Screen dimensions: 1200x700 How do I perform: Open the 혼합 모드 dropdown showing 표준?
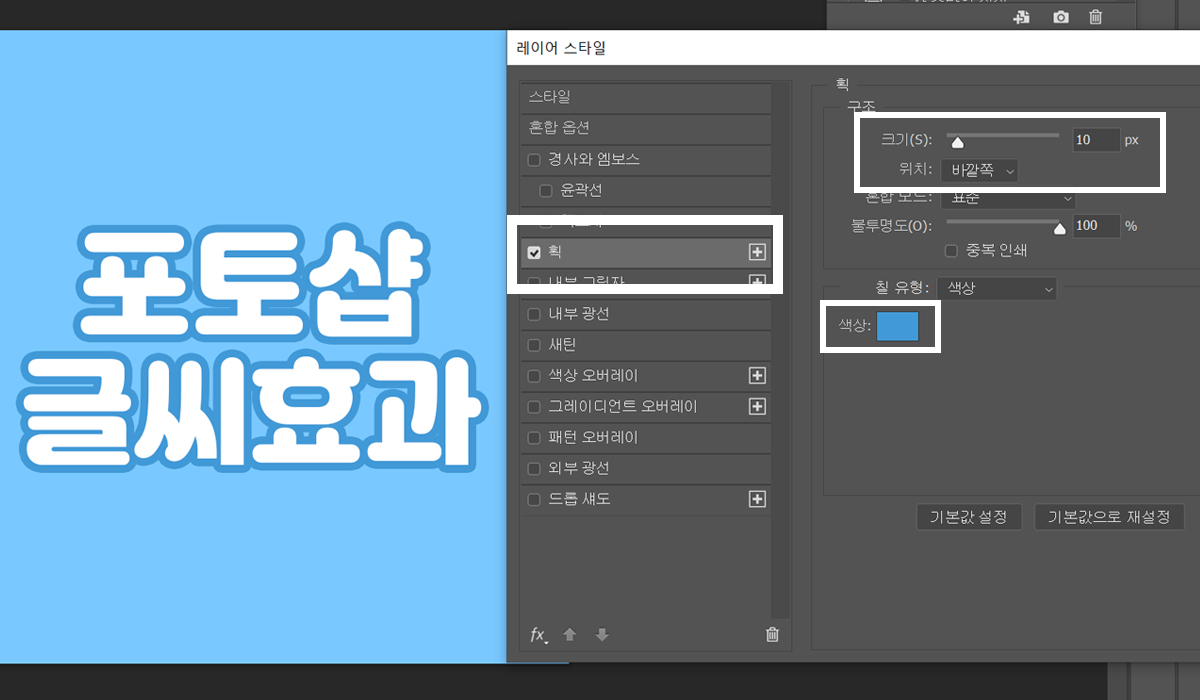pos(1008,199)
